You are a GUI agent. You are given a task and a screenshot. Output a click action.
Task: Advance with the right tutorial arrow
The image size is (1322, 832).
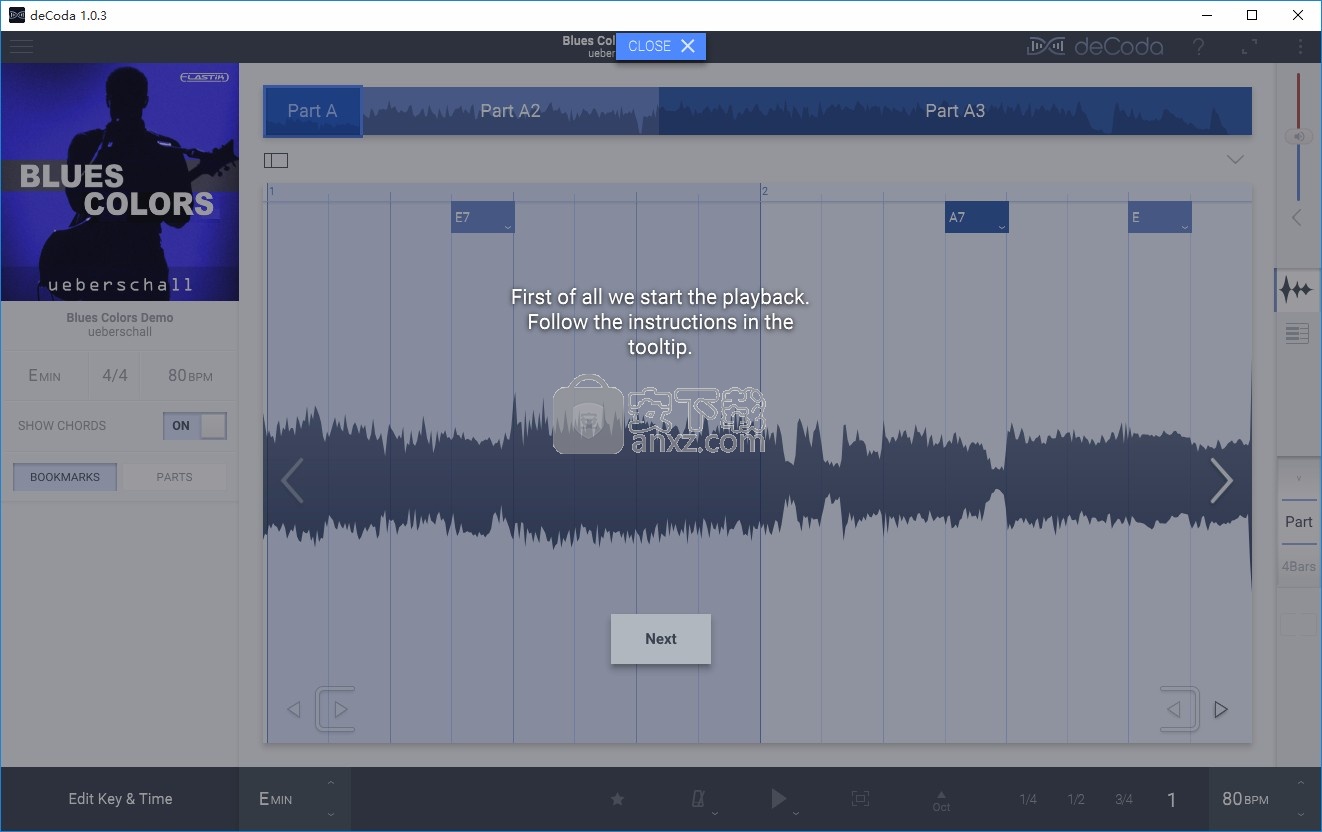pyautogui.click(x=1221, y=481)
